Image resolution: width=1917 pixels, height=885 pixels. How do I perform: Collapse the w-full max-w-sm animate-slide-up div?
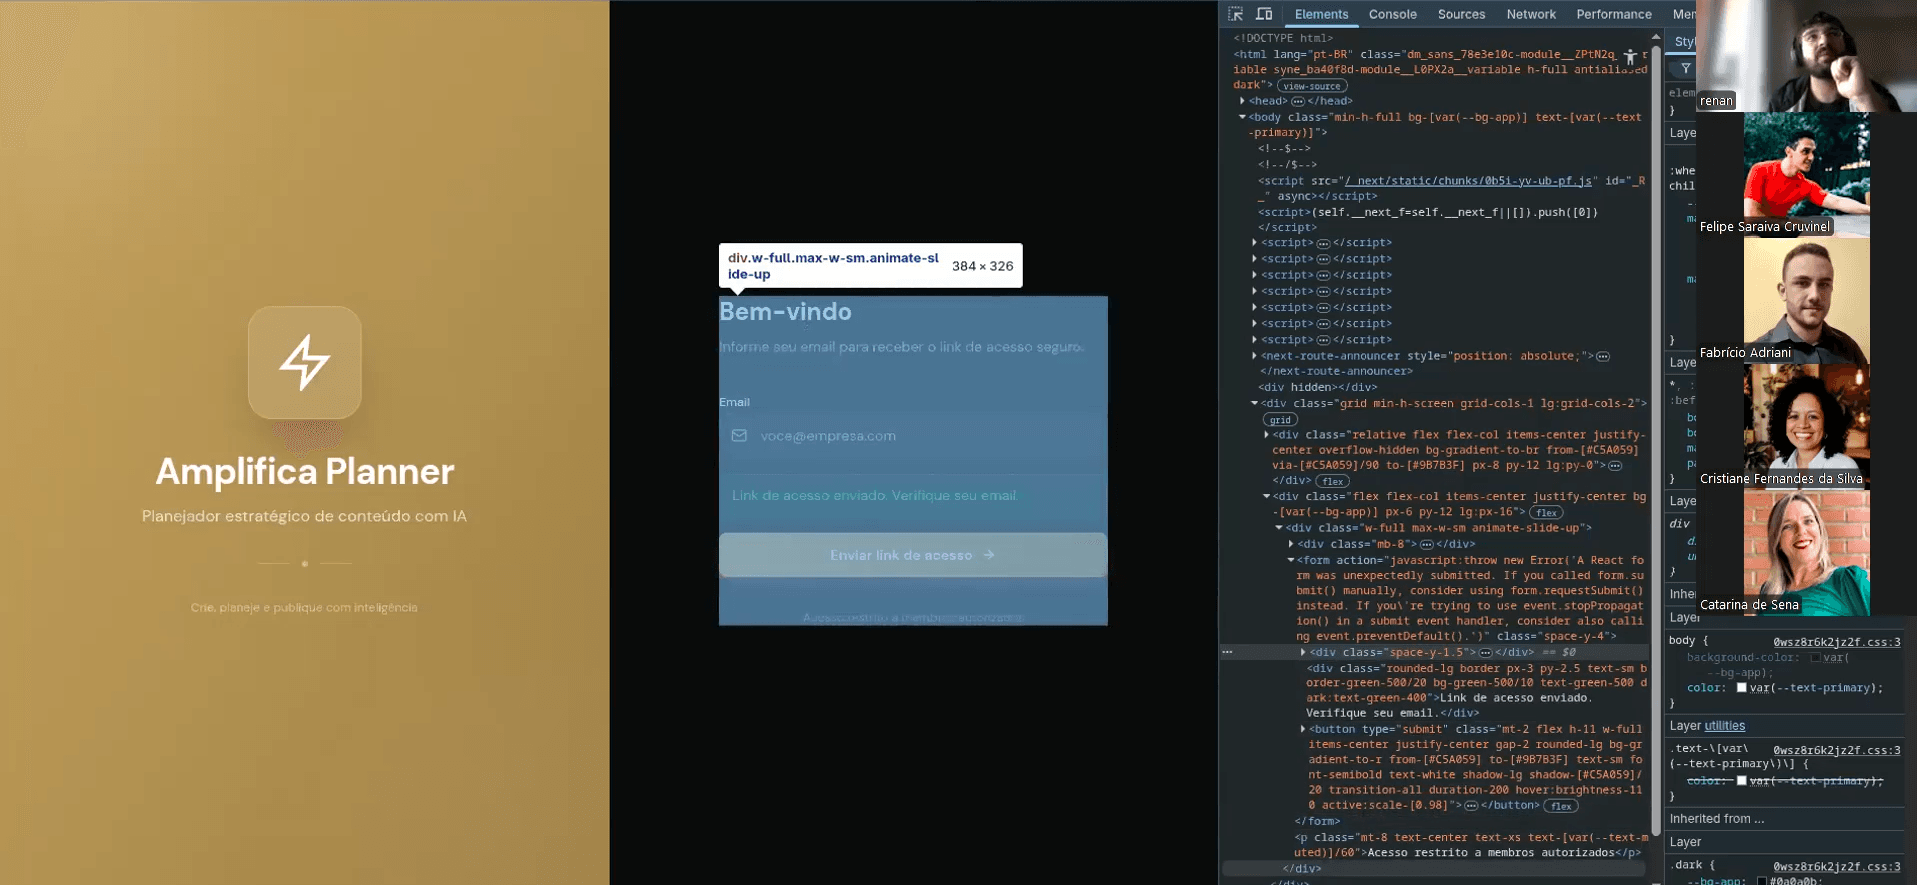point(1278,528)
